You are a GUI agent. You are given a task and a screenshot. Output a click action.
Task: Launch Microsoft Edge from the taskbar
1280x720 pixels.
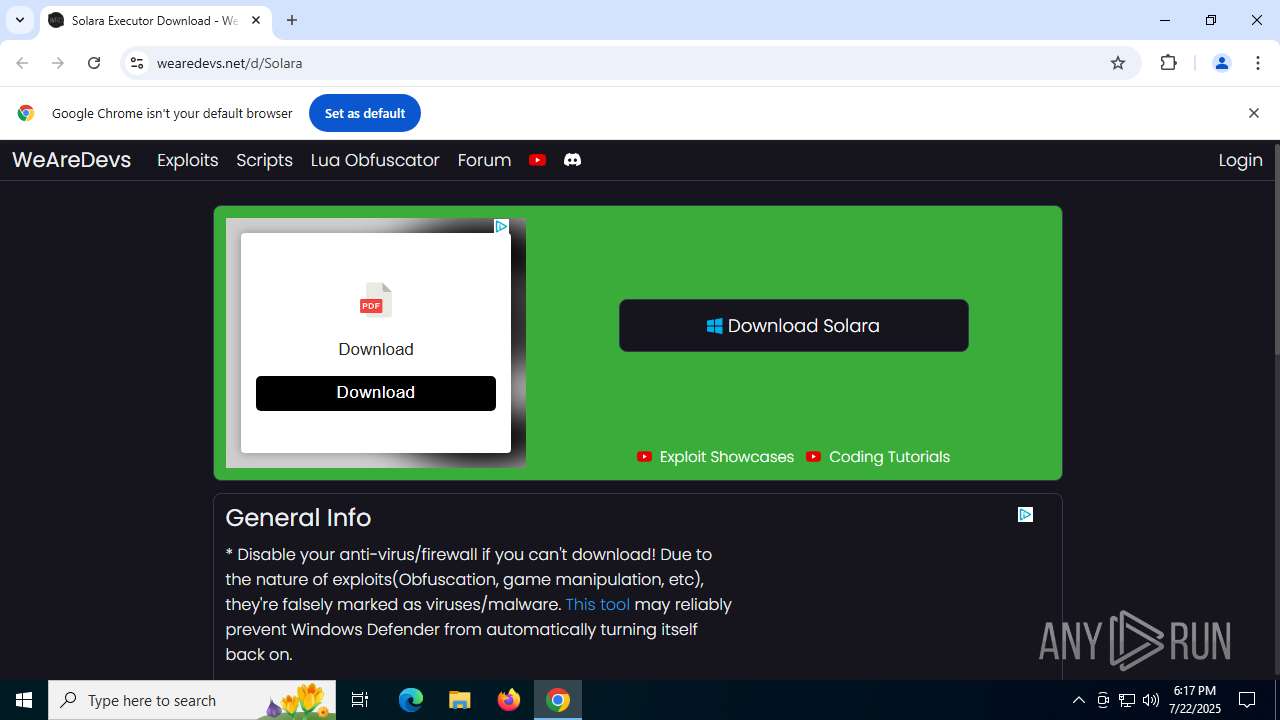click(411, 700)
